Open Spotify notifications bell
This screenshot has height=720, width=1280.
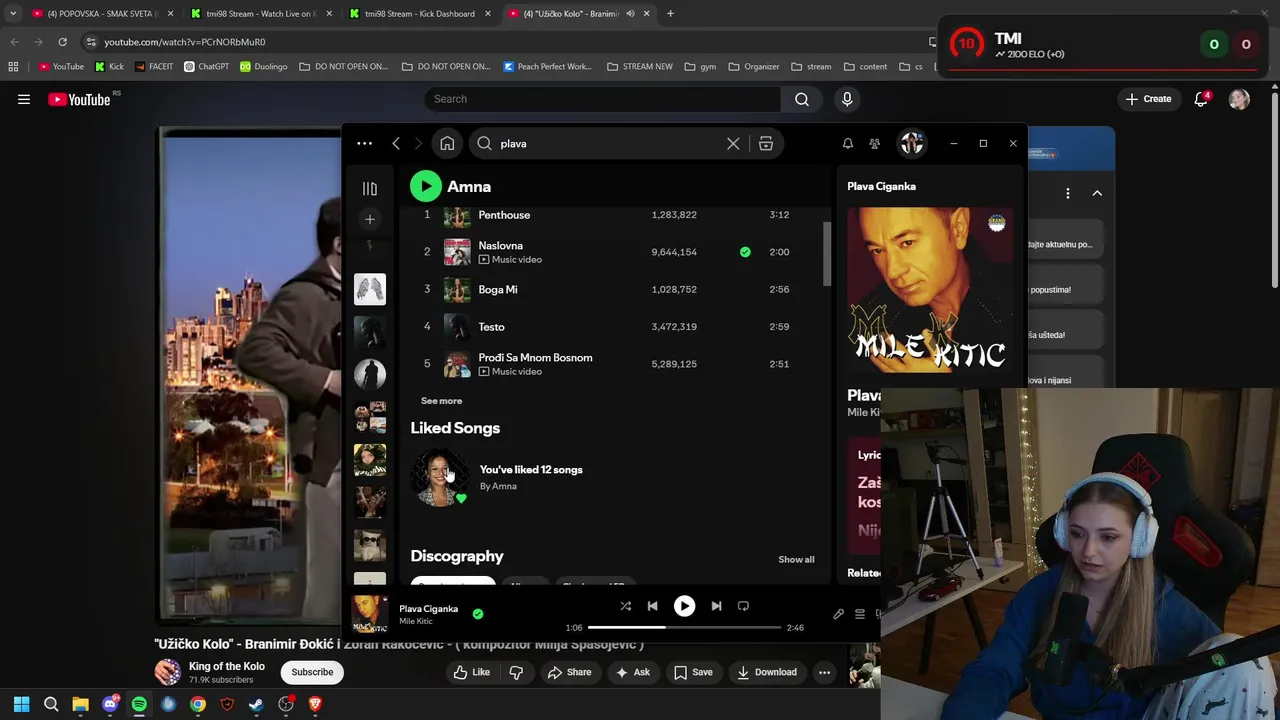click(847, 143)
